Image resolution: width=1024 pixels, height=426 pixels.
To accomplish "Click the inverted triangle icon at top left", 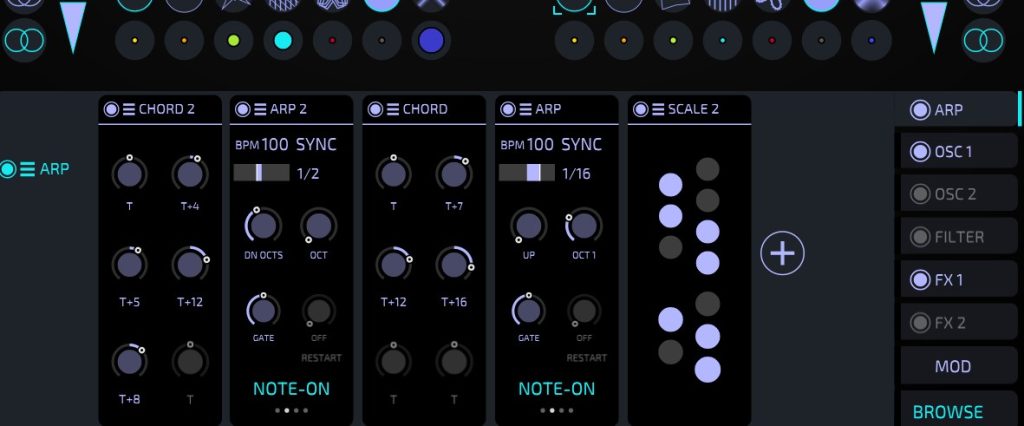I will coord(73,25).
